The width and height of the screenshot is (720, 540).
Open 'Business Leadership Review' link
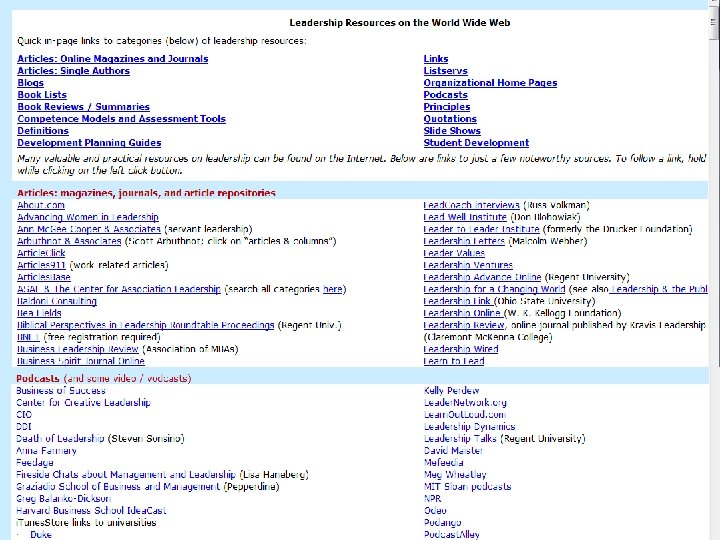click(x=78, y=348)
